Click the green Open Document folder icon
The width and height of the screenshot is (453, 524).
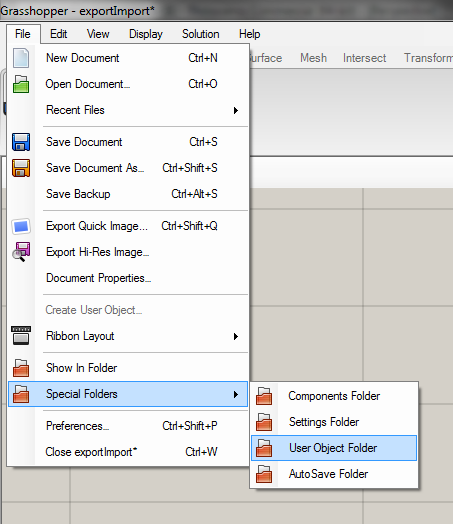[x=21, y=84]
